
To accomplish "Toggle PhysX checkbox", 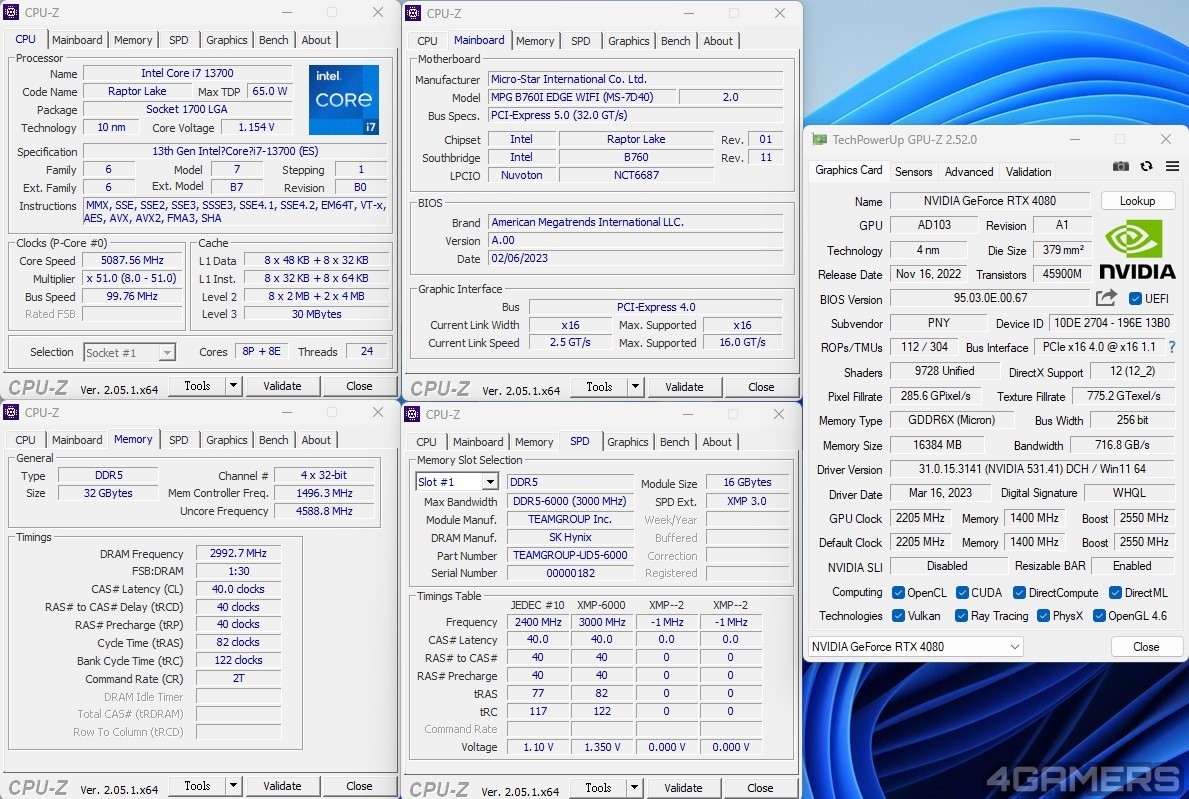I will [x=1043, y=616].
